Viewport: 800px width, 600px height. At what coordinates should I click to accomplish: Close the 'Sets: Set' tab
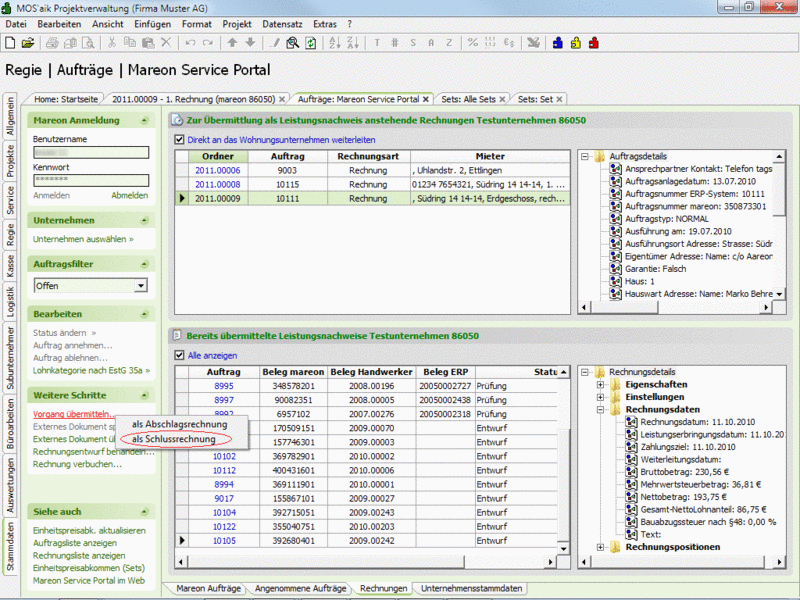click(x=559, y=99)
